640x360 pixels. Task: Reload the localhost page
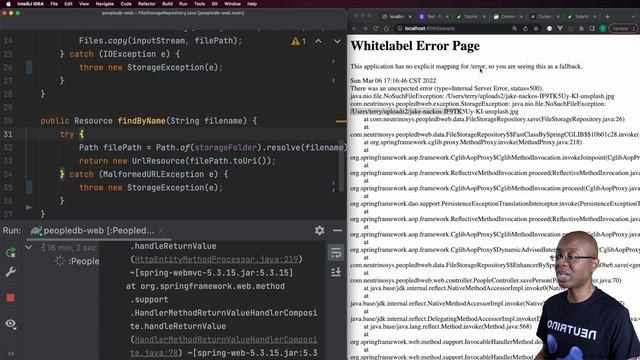(x=376, y=29)
